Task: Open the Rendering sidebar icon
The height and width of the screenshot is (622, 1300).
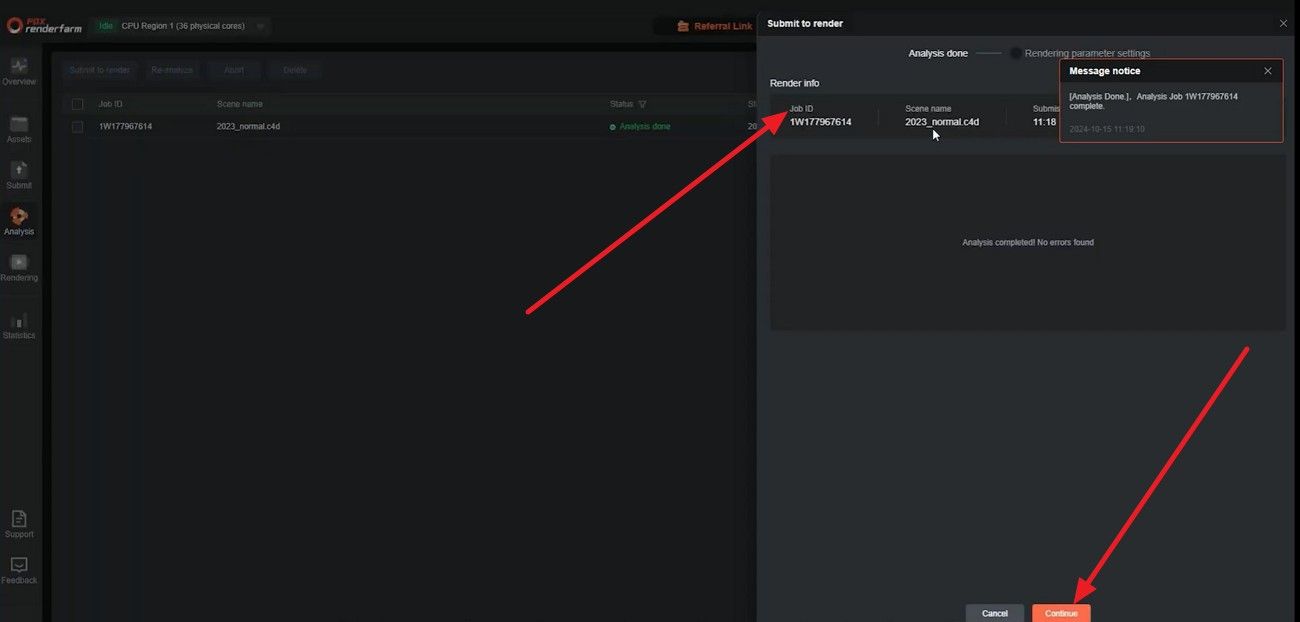Action: click(19, 267)
